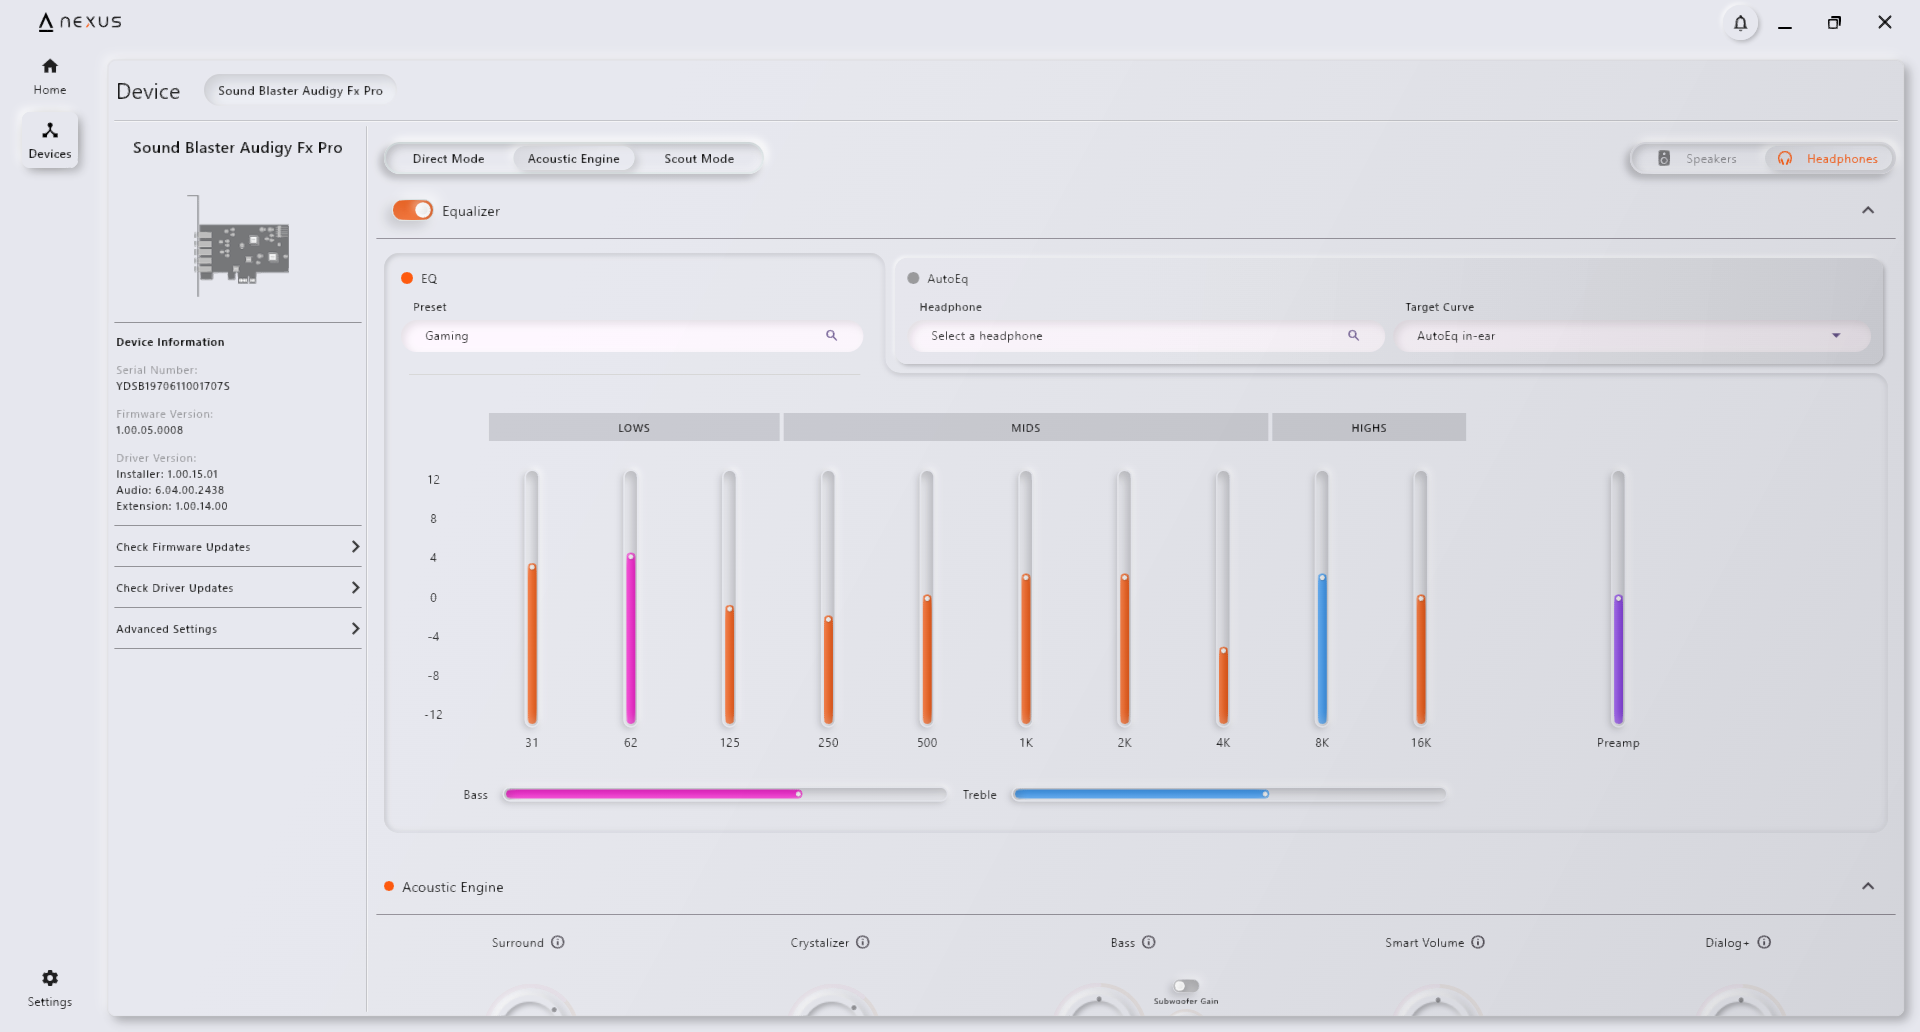Click the 8K EQ slider
Screen dimensions: 1920x1032
pyautogui.click(x=1322, y=598)
